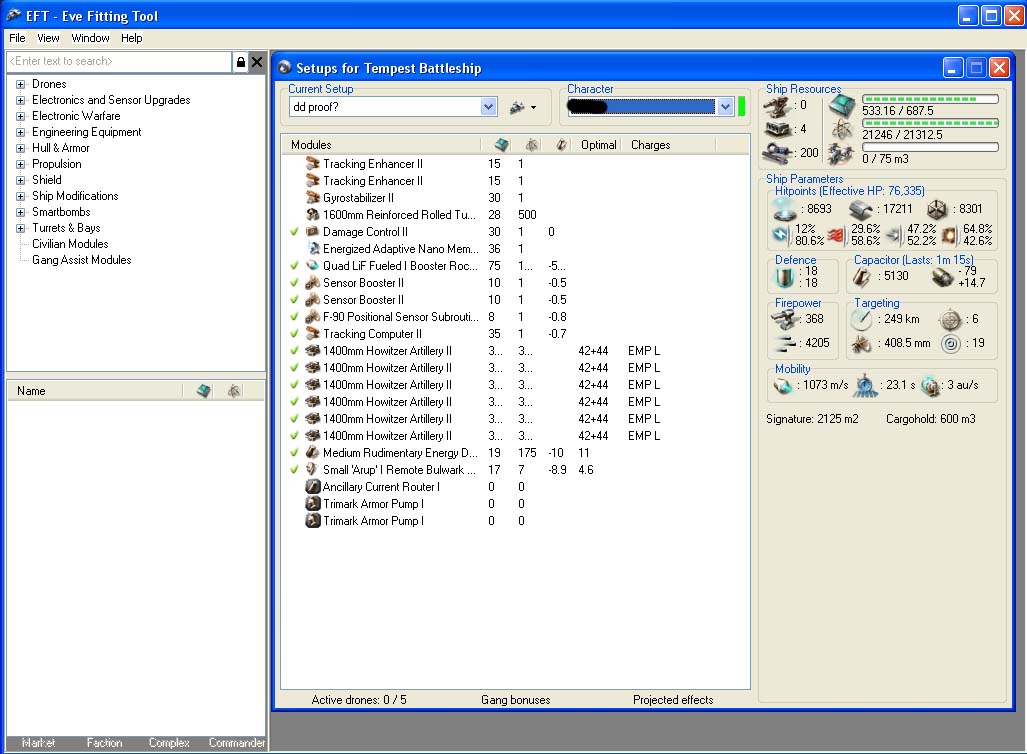1027x754 pixels.
Task: Open Gang bonuses
Action: click(515, 700)
